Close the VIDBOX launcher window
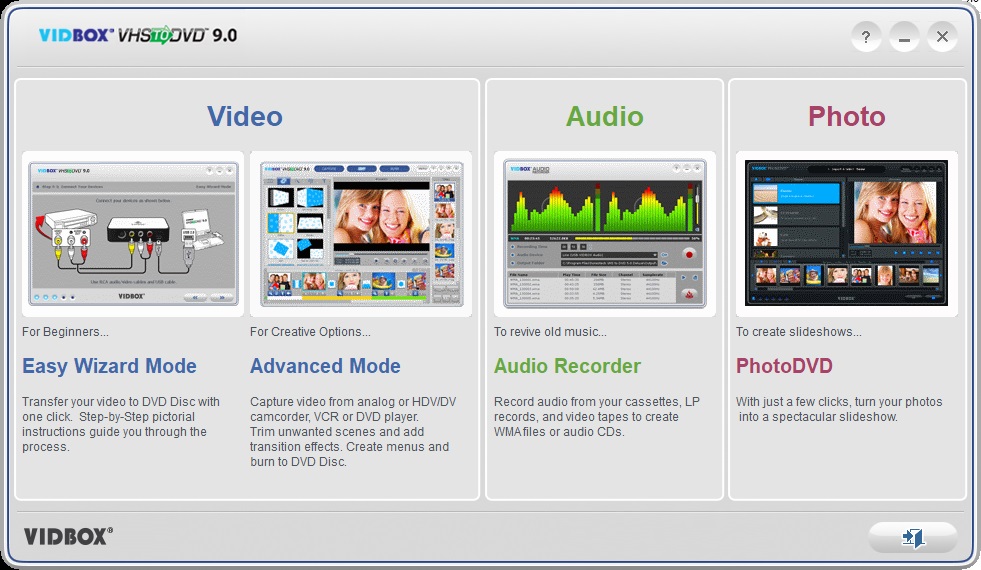The width and height of the screenshot is (981, 570). pos(942,37)
